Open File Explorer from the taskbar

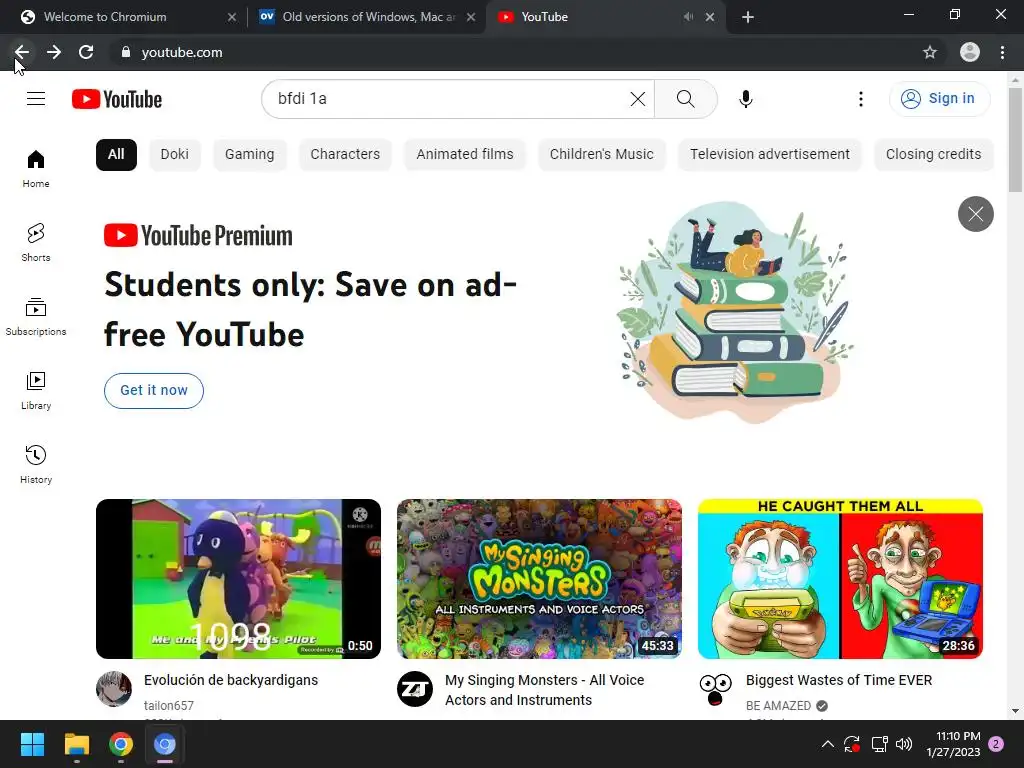tap(76, 744)
